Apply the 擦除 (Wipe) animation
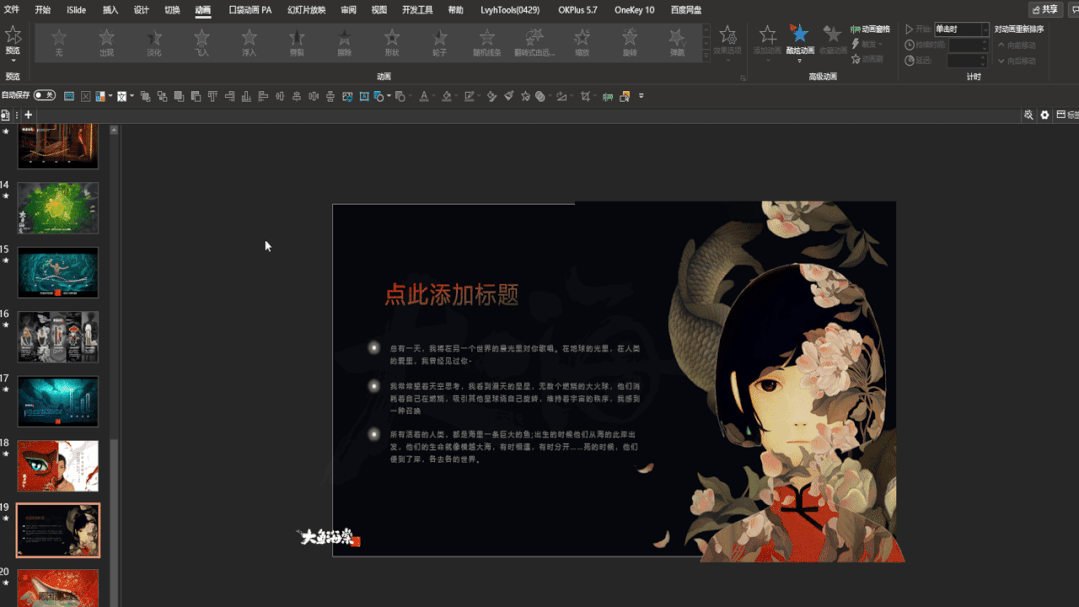 click(x=344, y=41)
